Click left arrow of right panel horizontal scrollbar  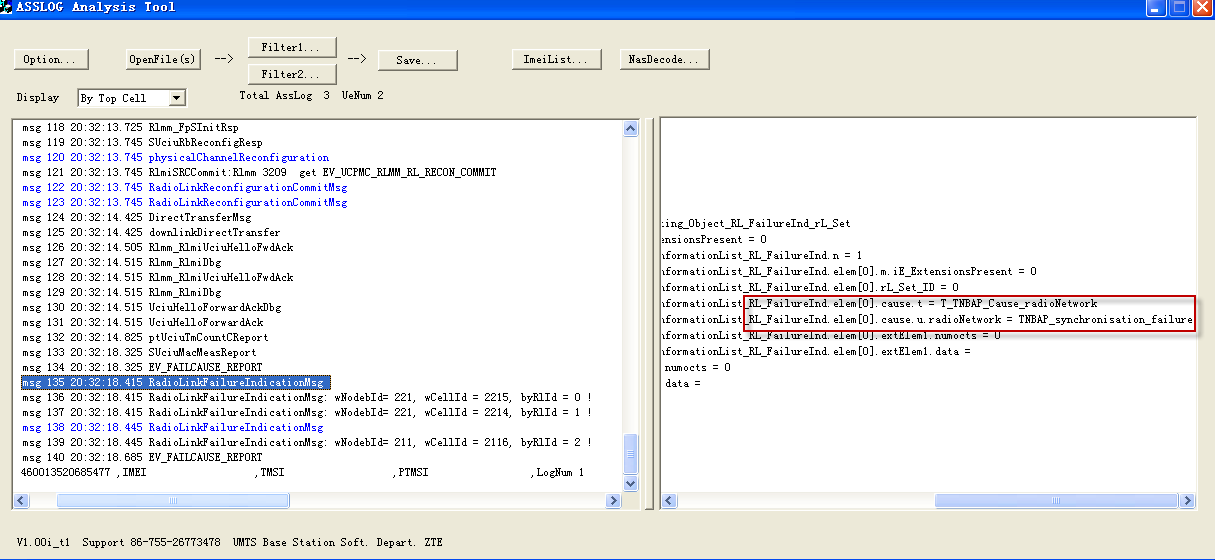pyautogui.click(x=669, y=501)
